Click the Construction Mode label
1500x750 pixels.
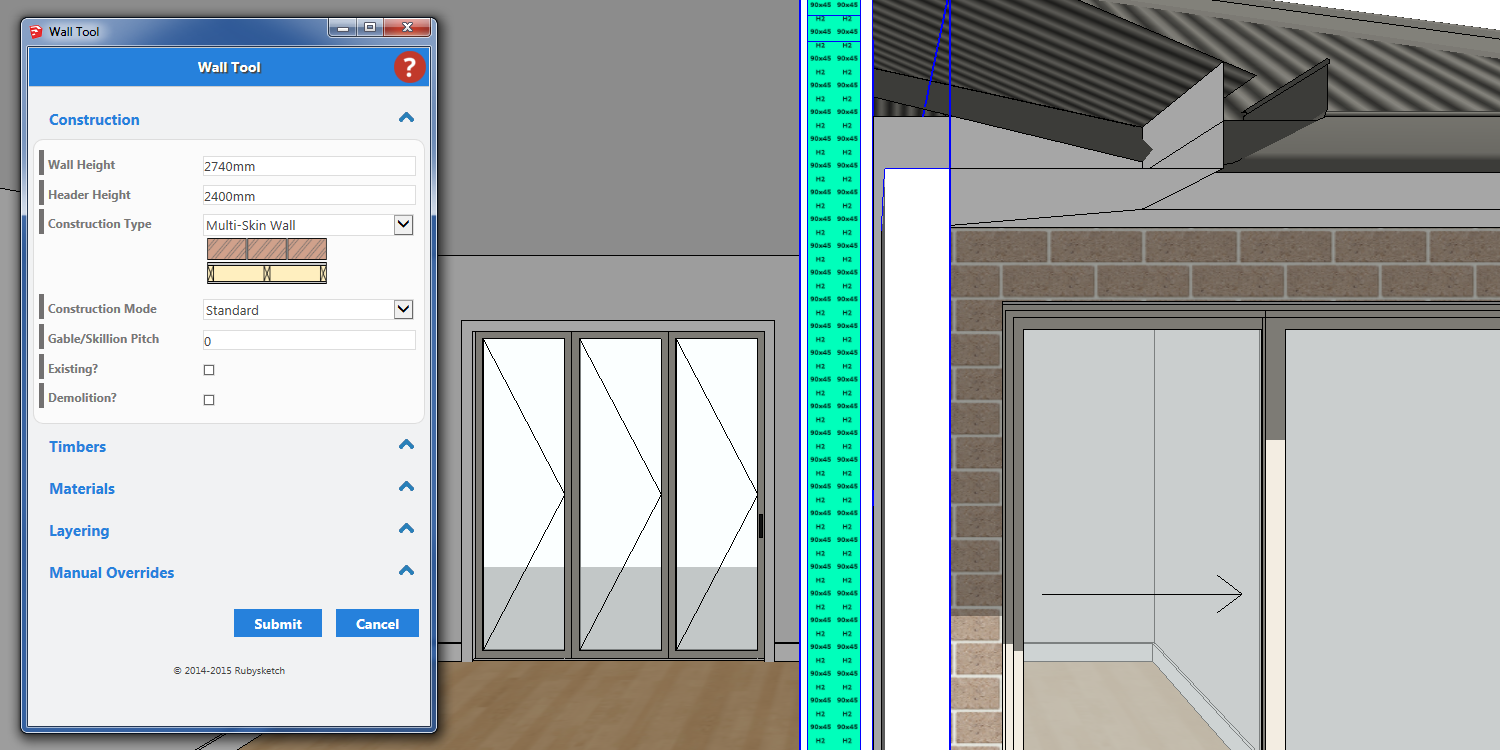click(103, 309)
